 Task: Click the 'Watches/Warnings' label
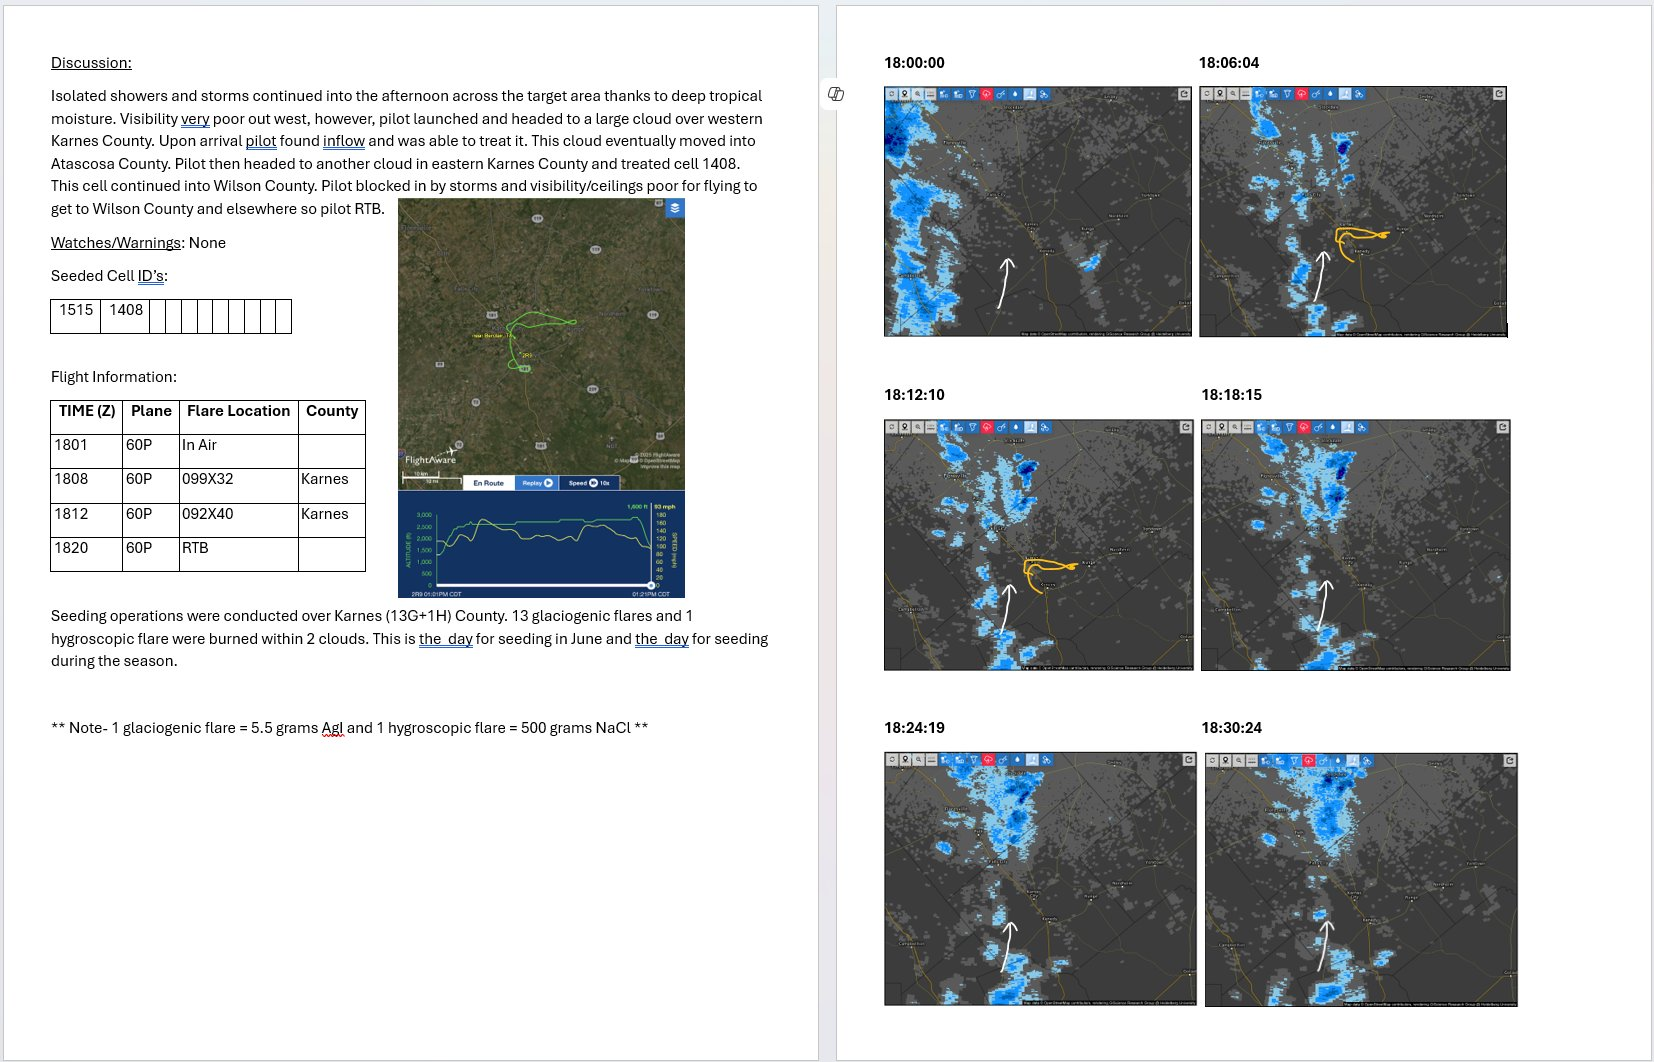116,243
